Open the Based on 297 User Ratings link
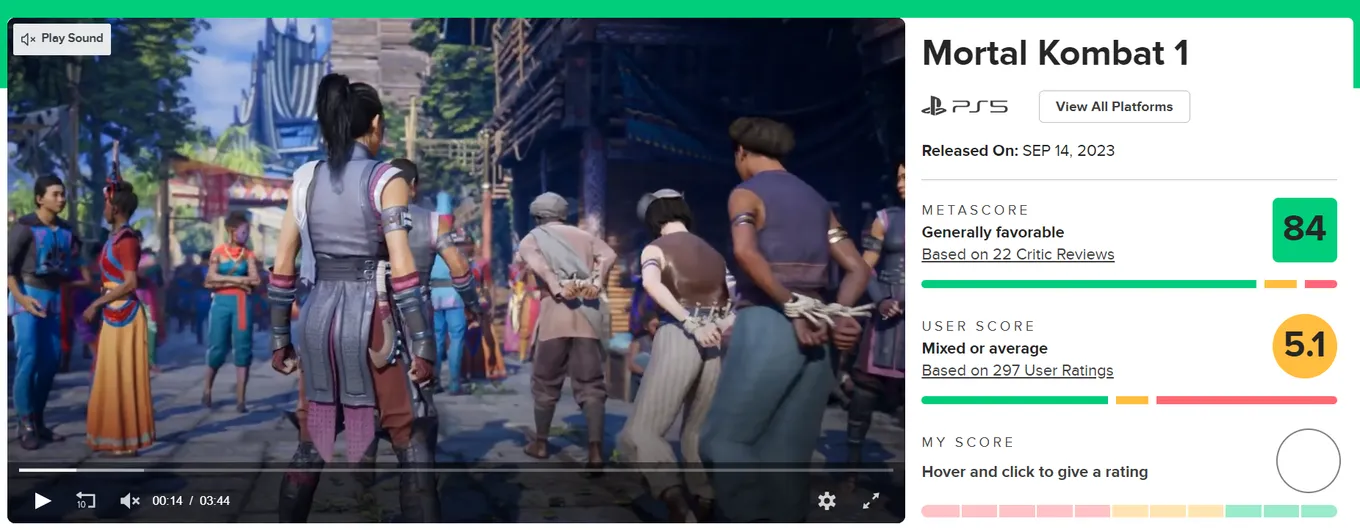 point(1017,370)
